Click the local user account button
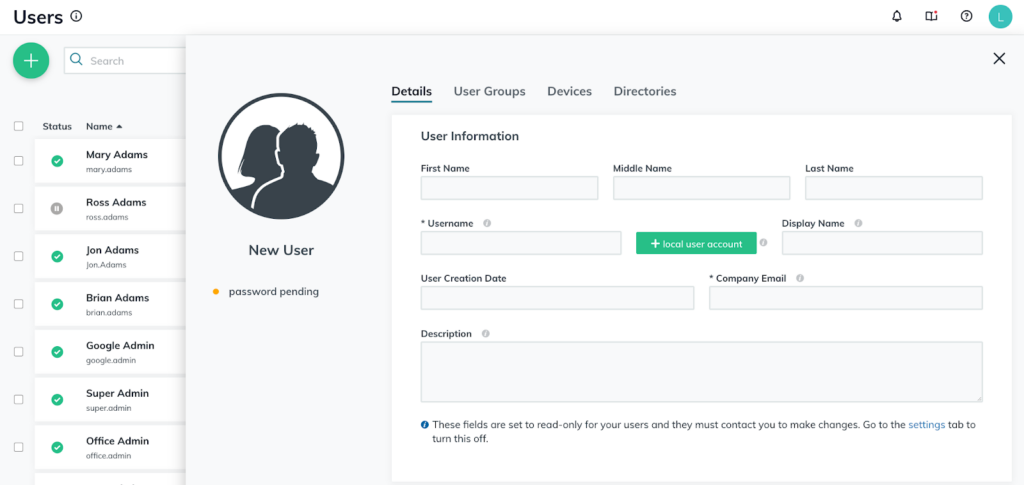The height and width of the screenshot is (485, 1024). tap(696, 243)
